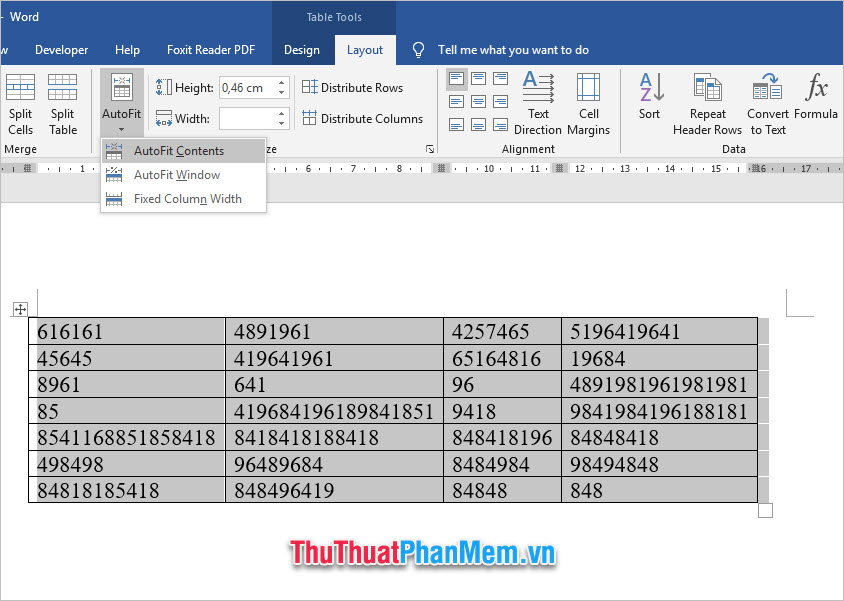The image size is (844, 601).
Task: Click Distribute Rows
Action: click(353, 87)
